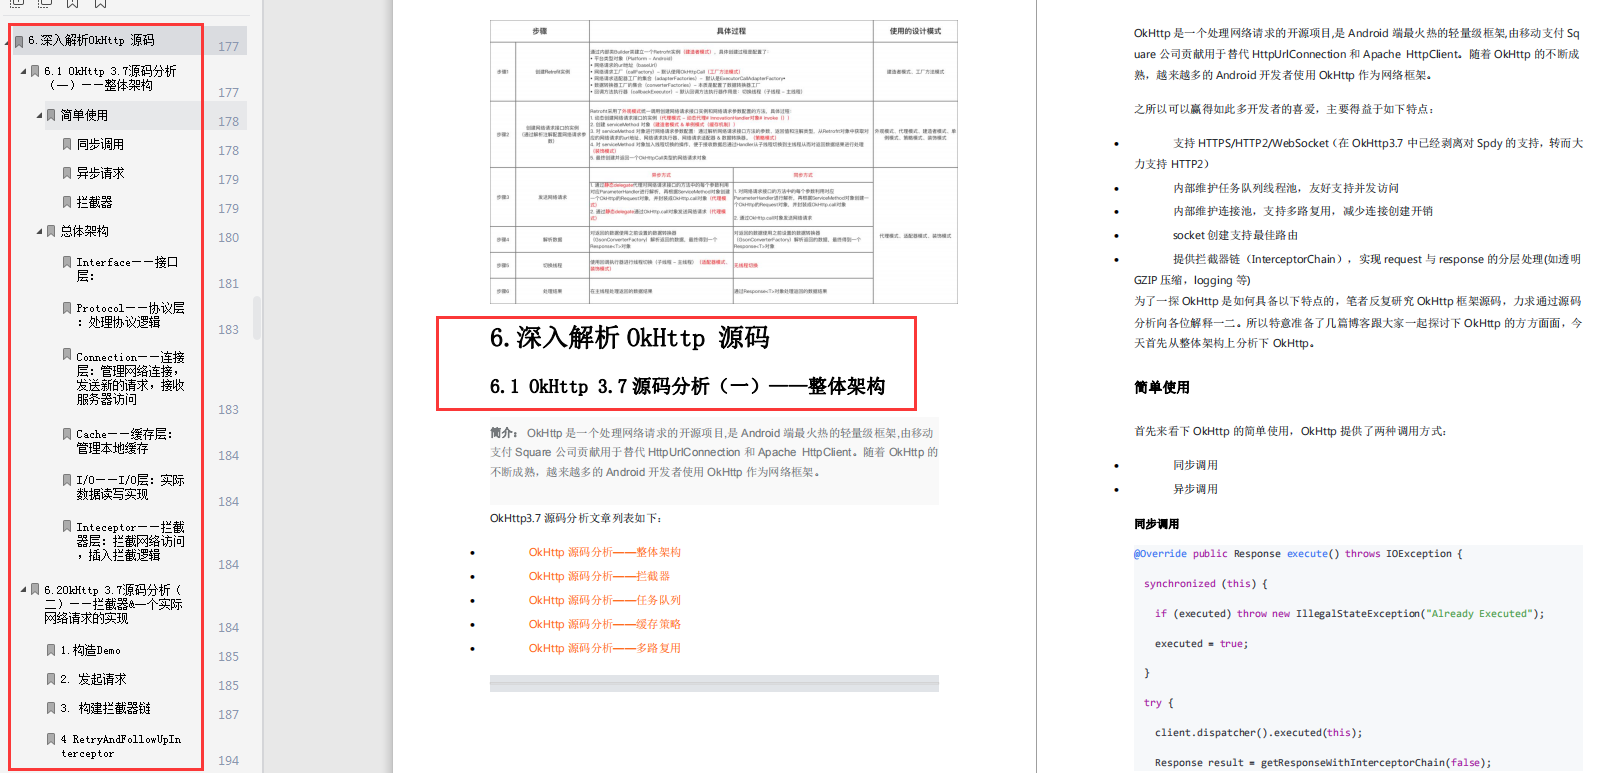
Task: Click page number 180 next to '总体架构'
Action: coord(229,238)
